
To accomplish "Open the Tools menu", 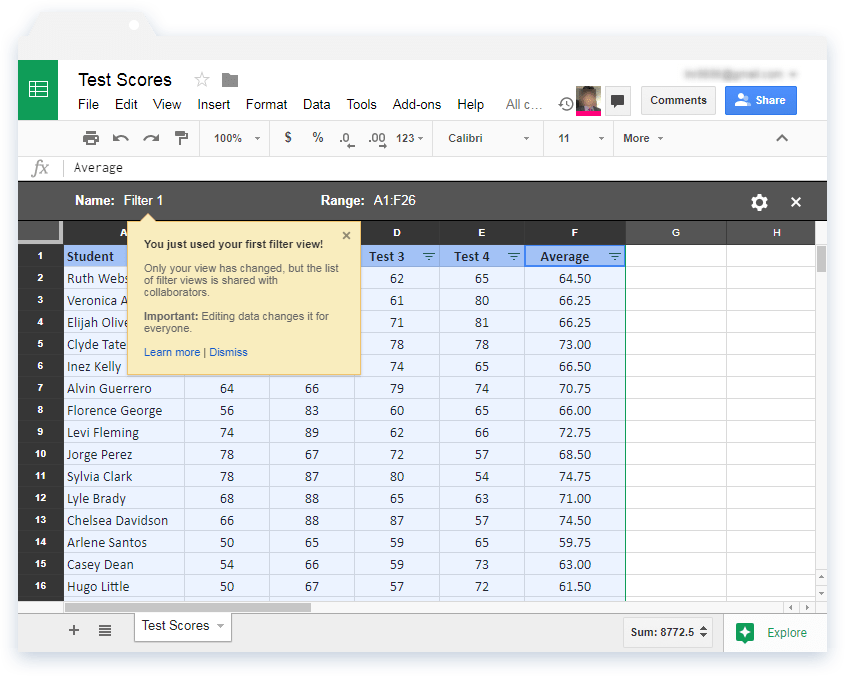I will (x=361, y=105).
